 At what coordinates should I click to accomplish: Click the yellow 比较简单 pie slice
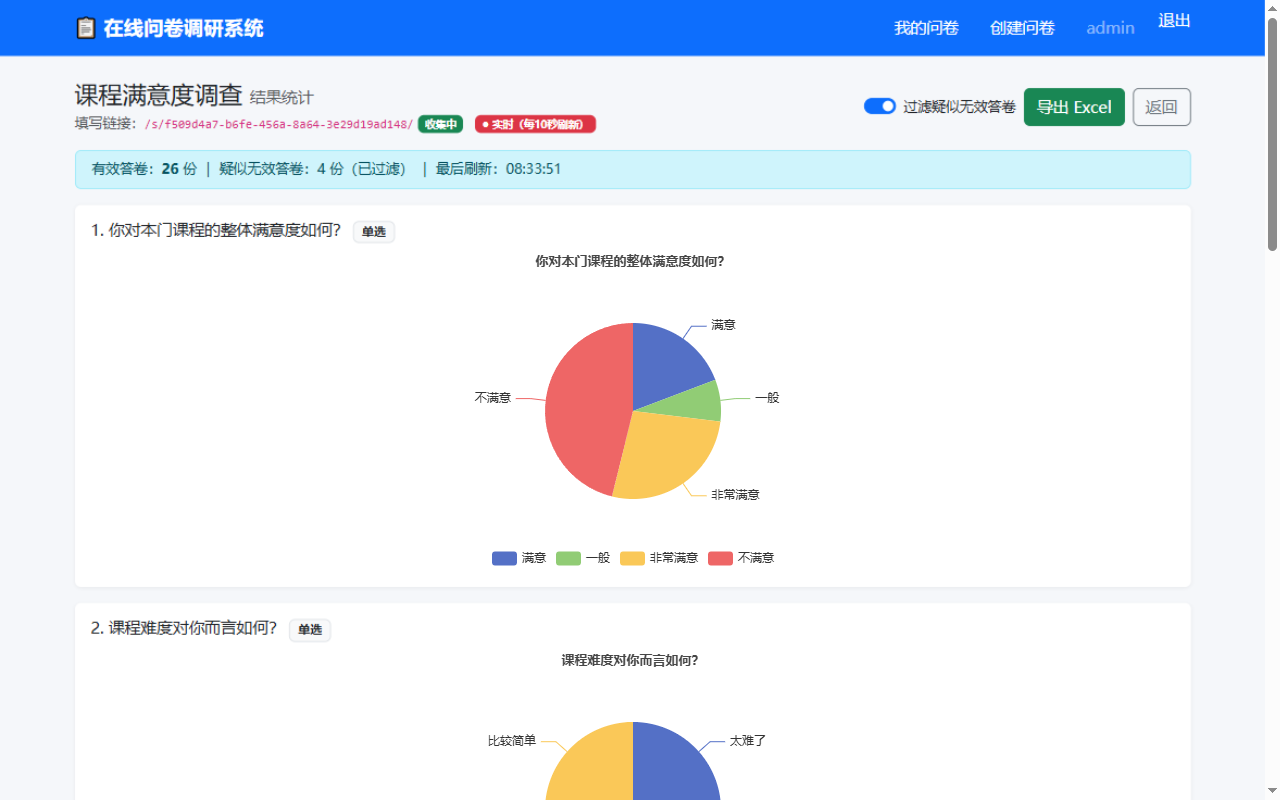(x=590, y=765)
